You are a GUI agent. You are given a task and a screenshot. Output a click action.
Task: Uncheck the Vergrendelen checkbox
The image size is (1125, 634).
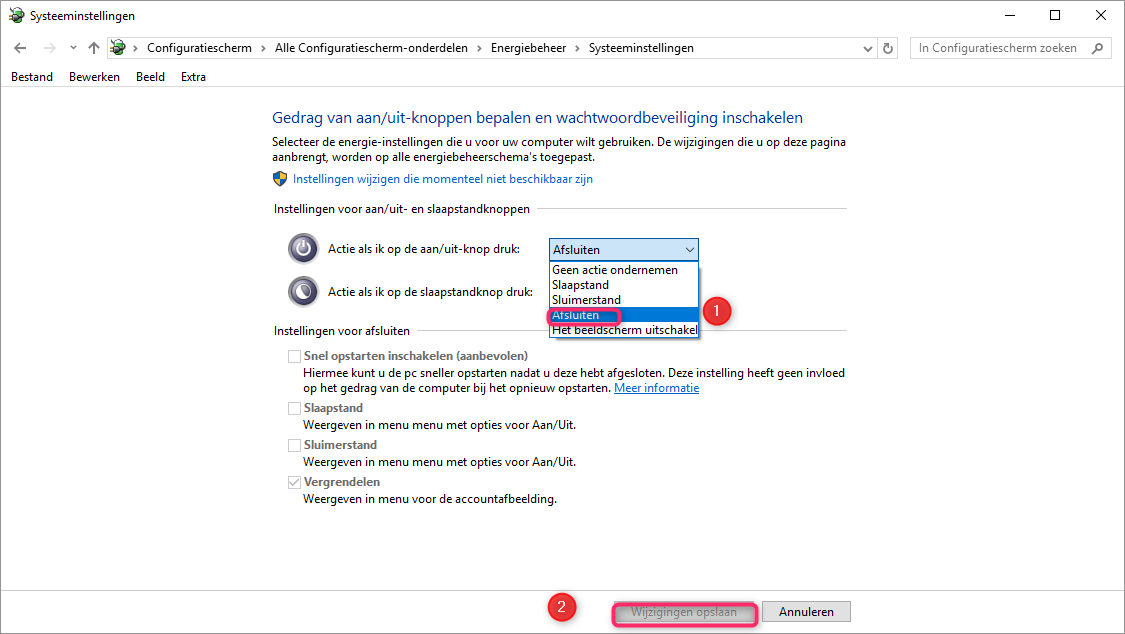coord(294,483)
